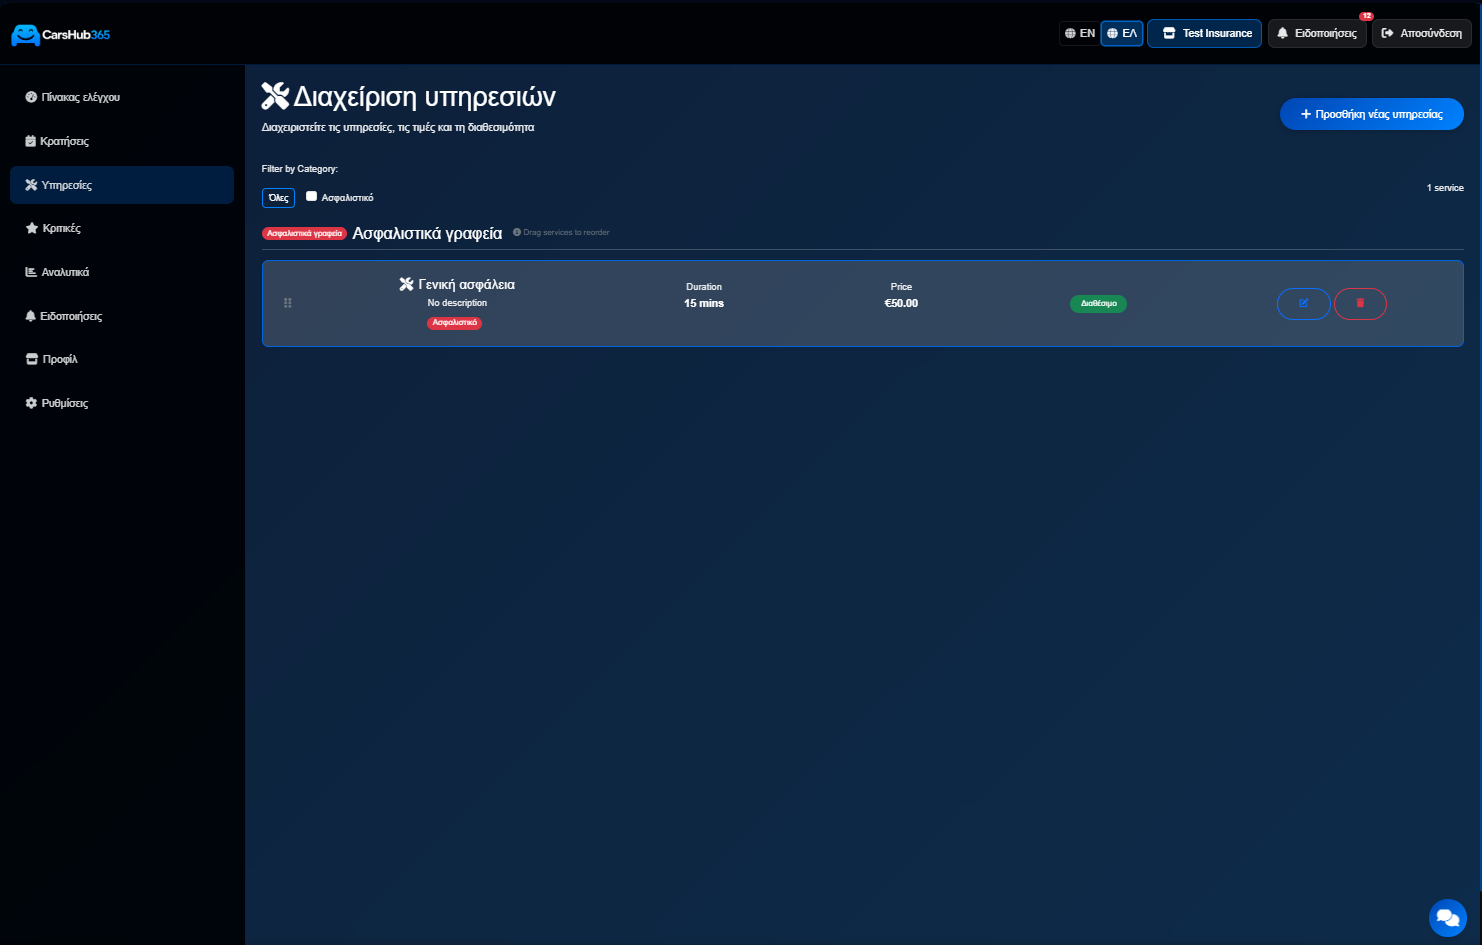Click the red trash delete icon
1482x945 pixels.
tap(1360, 303)
